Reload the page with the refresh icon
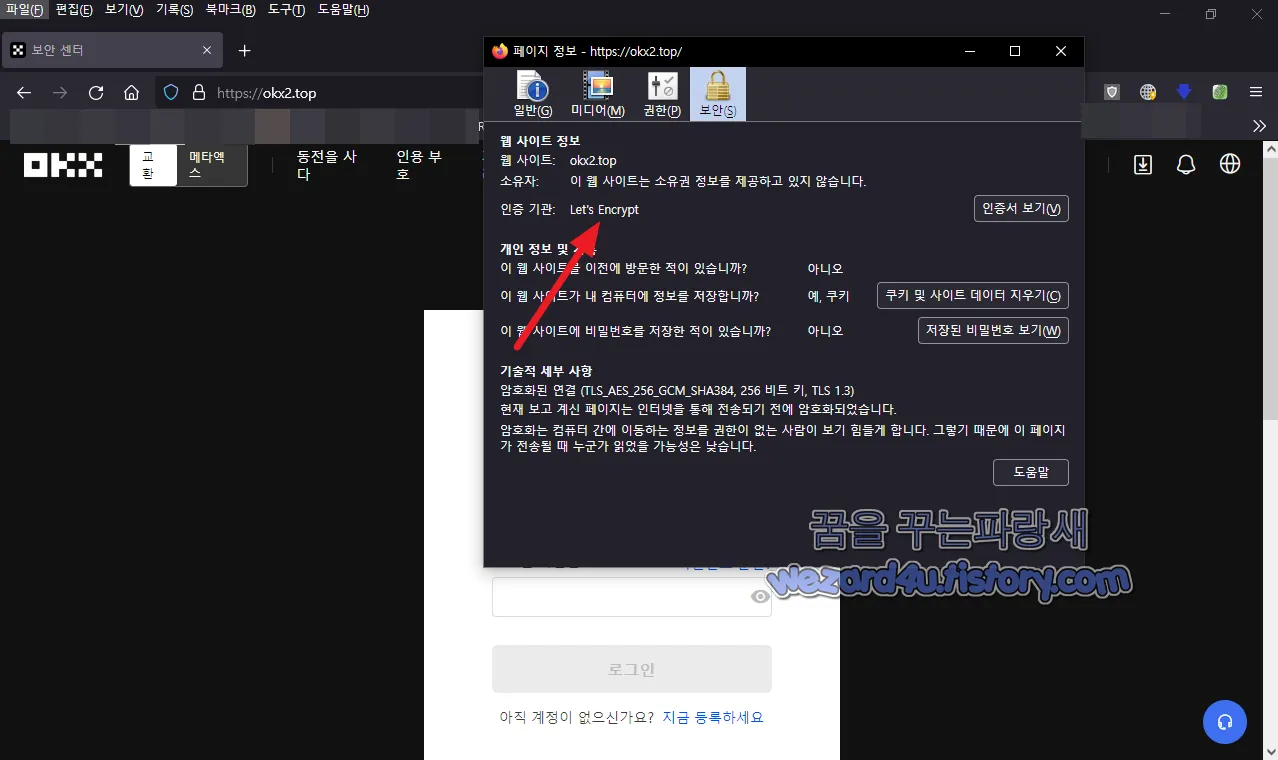Screen dimensions: 1278x760 [96, 92]
